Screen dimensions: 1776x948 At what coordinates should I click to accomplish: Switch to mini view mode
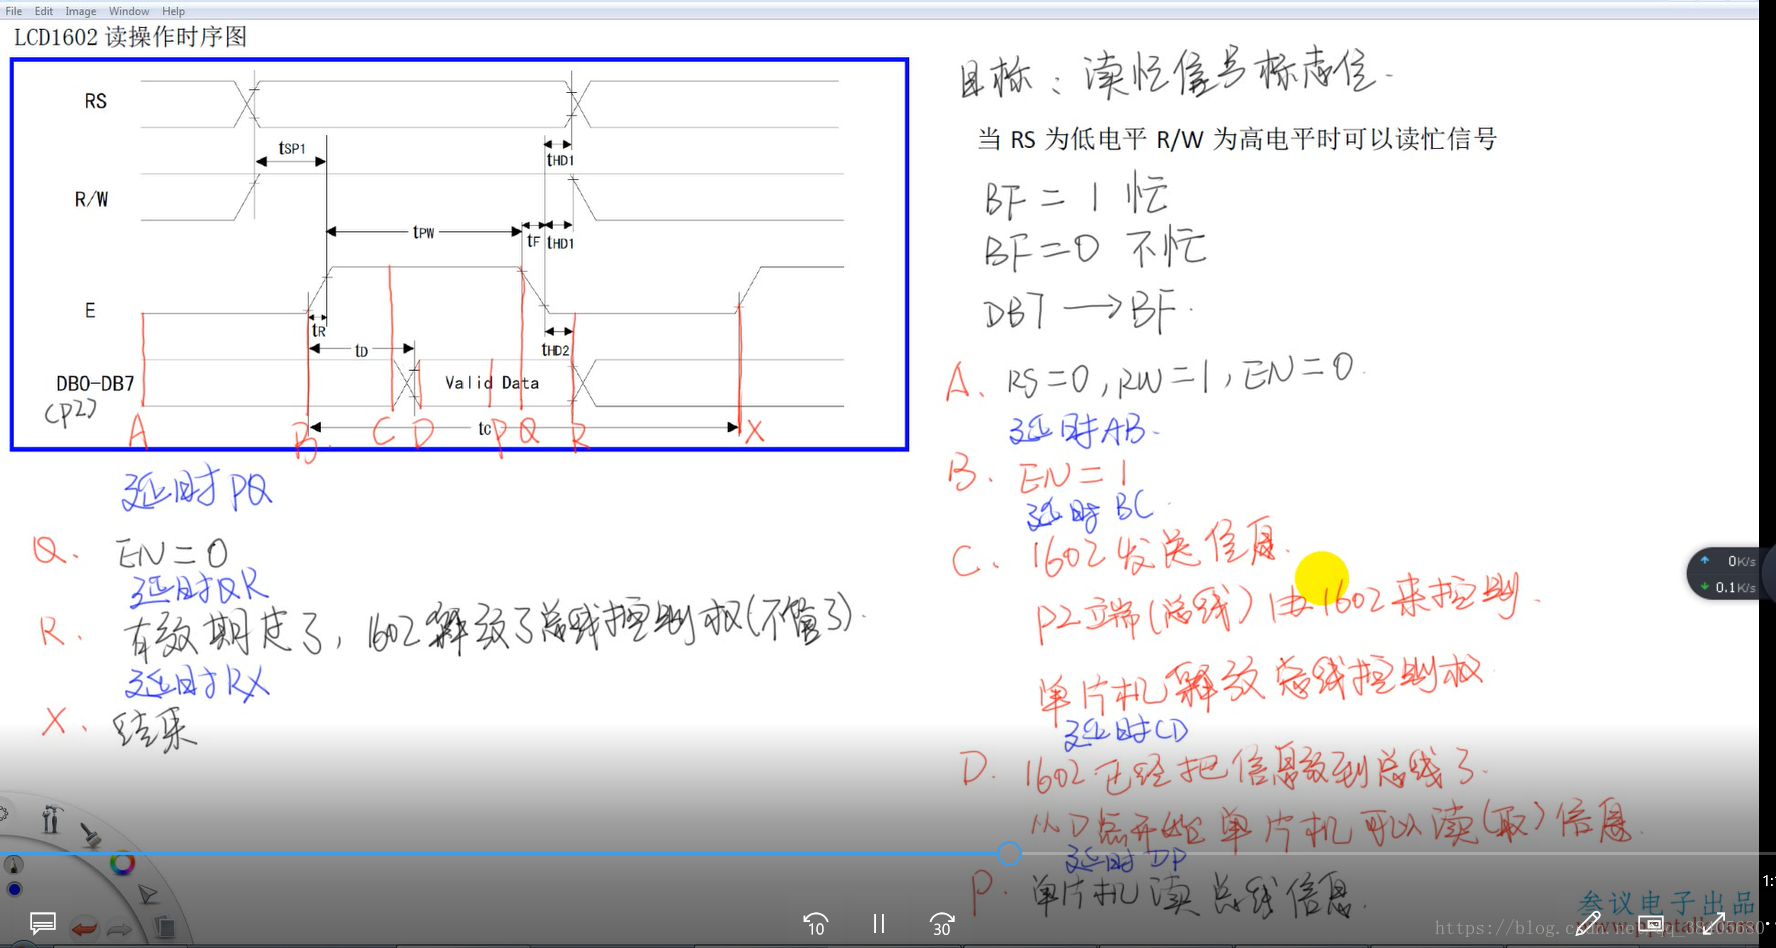[1651, 923]
